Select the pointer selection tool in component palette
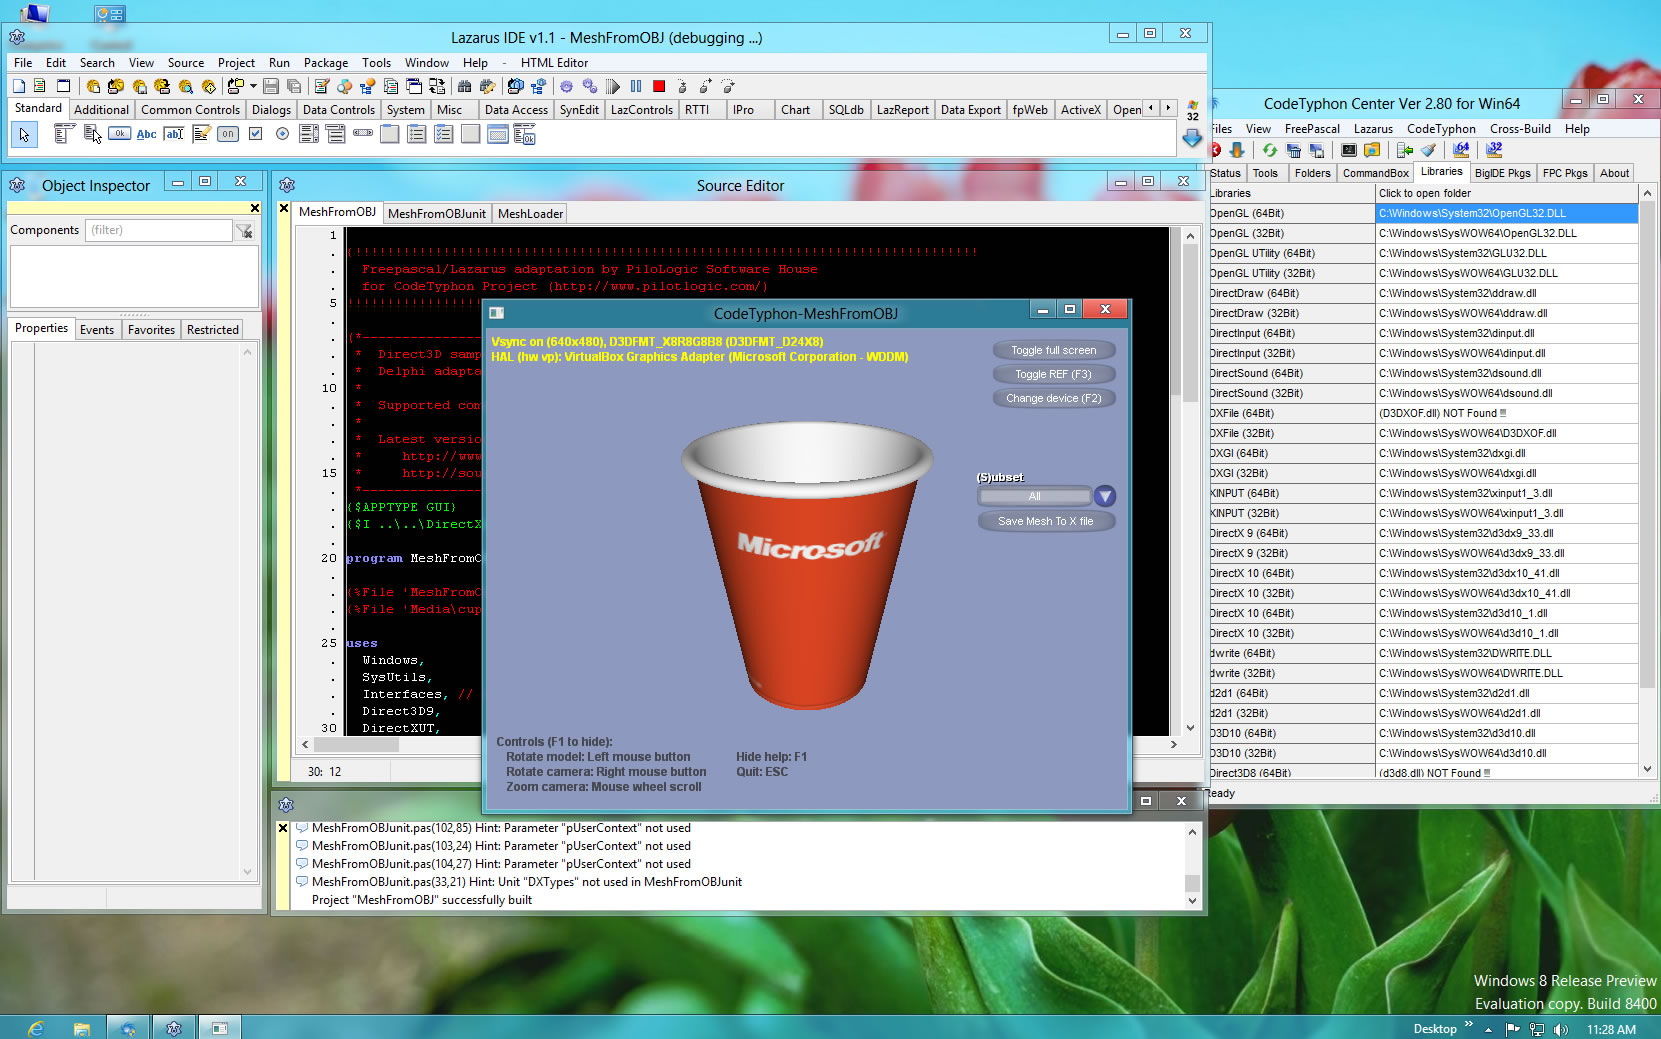This screenshot has width=1661, height=1039. click(24, 134)
